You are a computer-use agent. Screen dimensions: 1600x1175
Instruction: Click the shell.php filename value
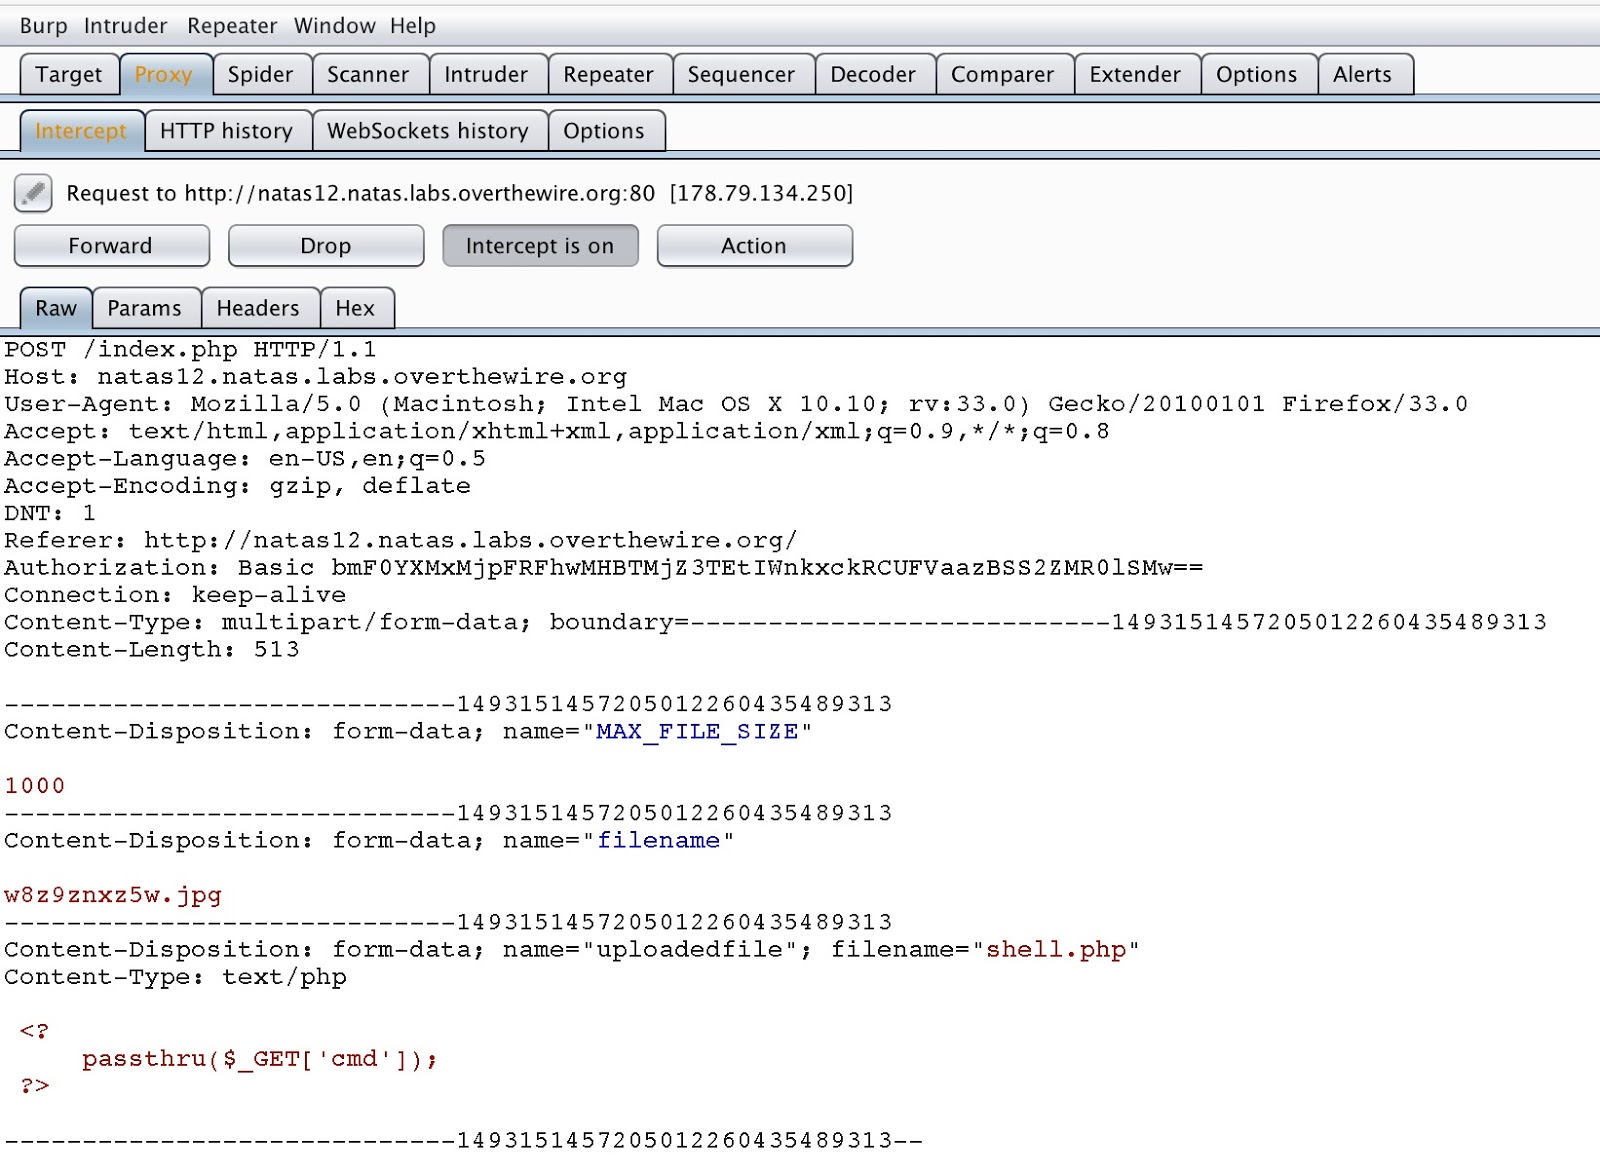pos(1056,950)
